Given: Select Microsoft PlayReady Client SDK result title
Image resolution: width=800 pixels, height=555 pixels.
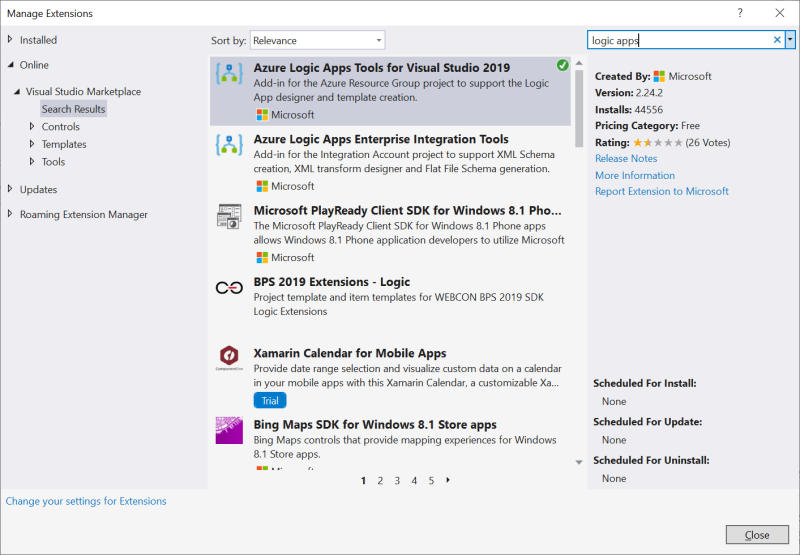Looking at the screenshot, I should coord(407,211).
